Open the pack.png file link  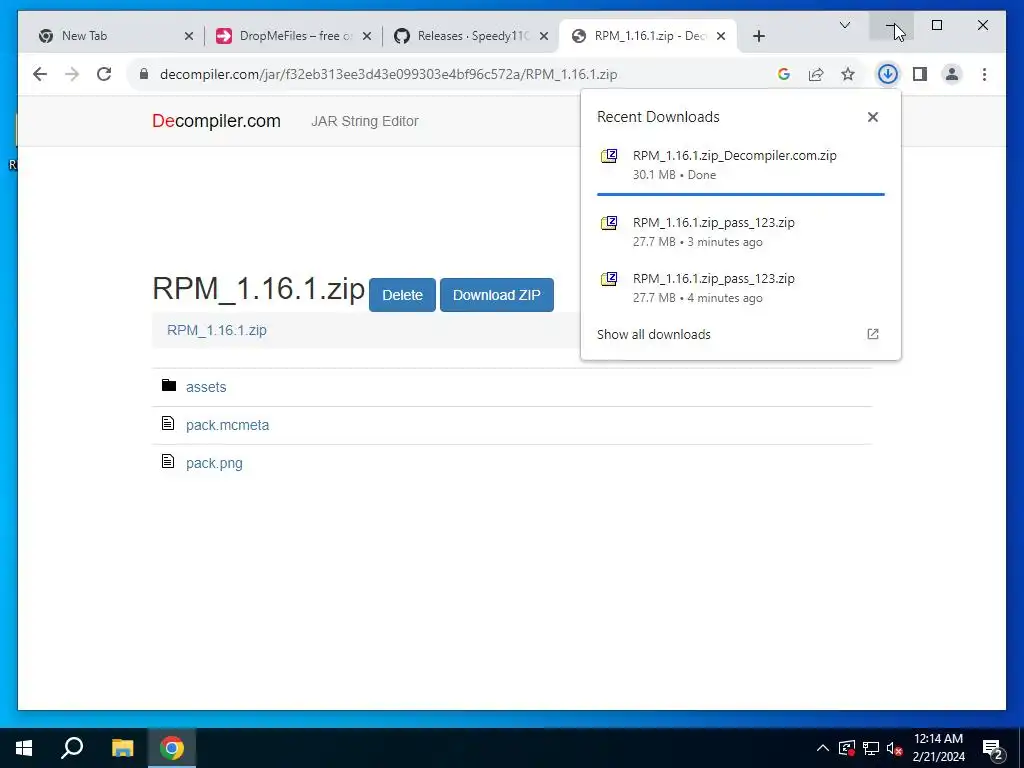tap(214, 463)
